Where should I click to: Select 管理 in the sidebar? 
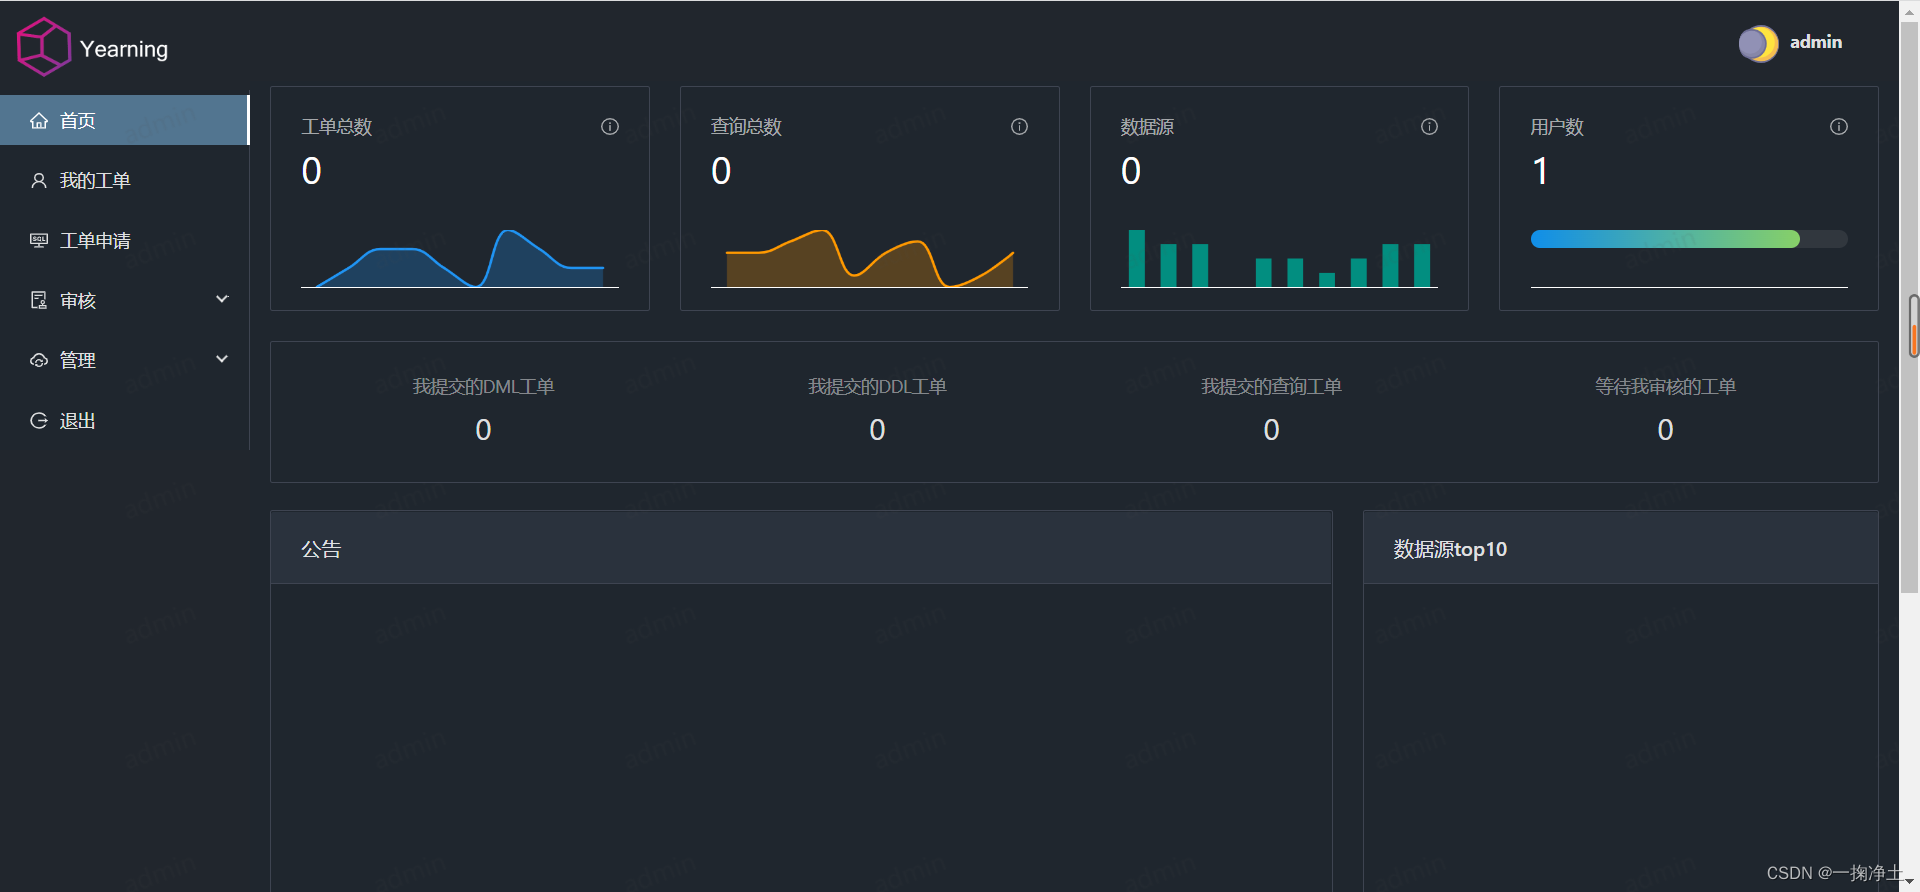click(124, 360)
